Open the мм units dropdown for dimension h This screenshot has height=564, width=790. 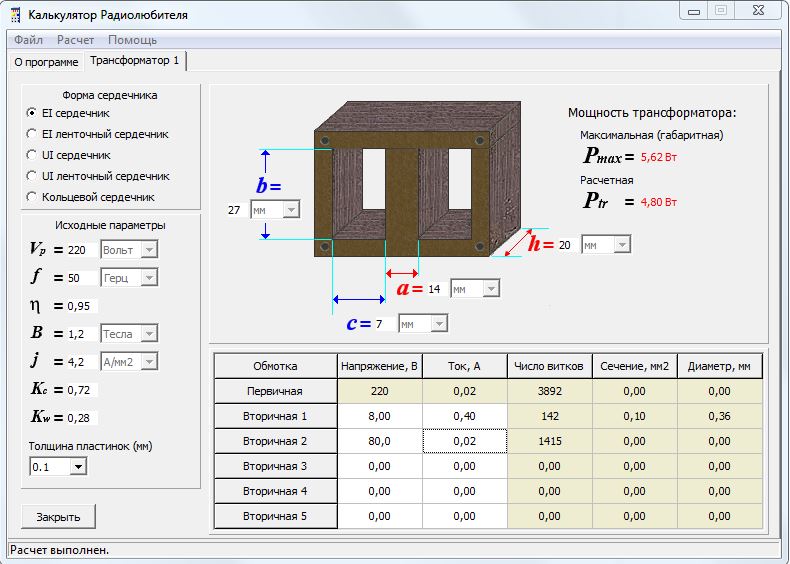[620, 245]
